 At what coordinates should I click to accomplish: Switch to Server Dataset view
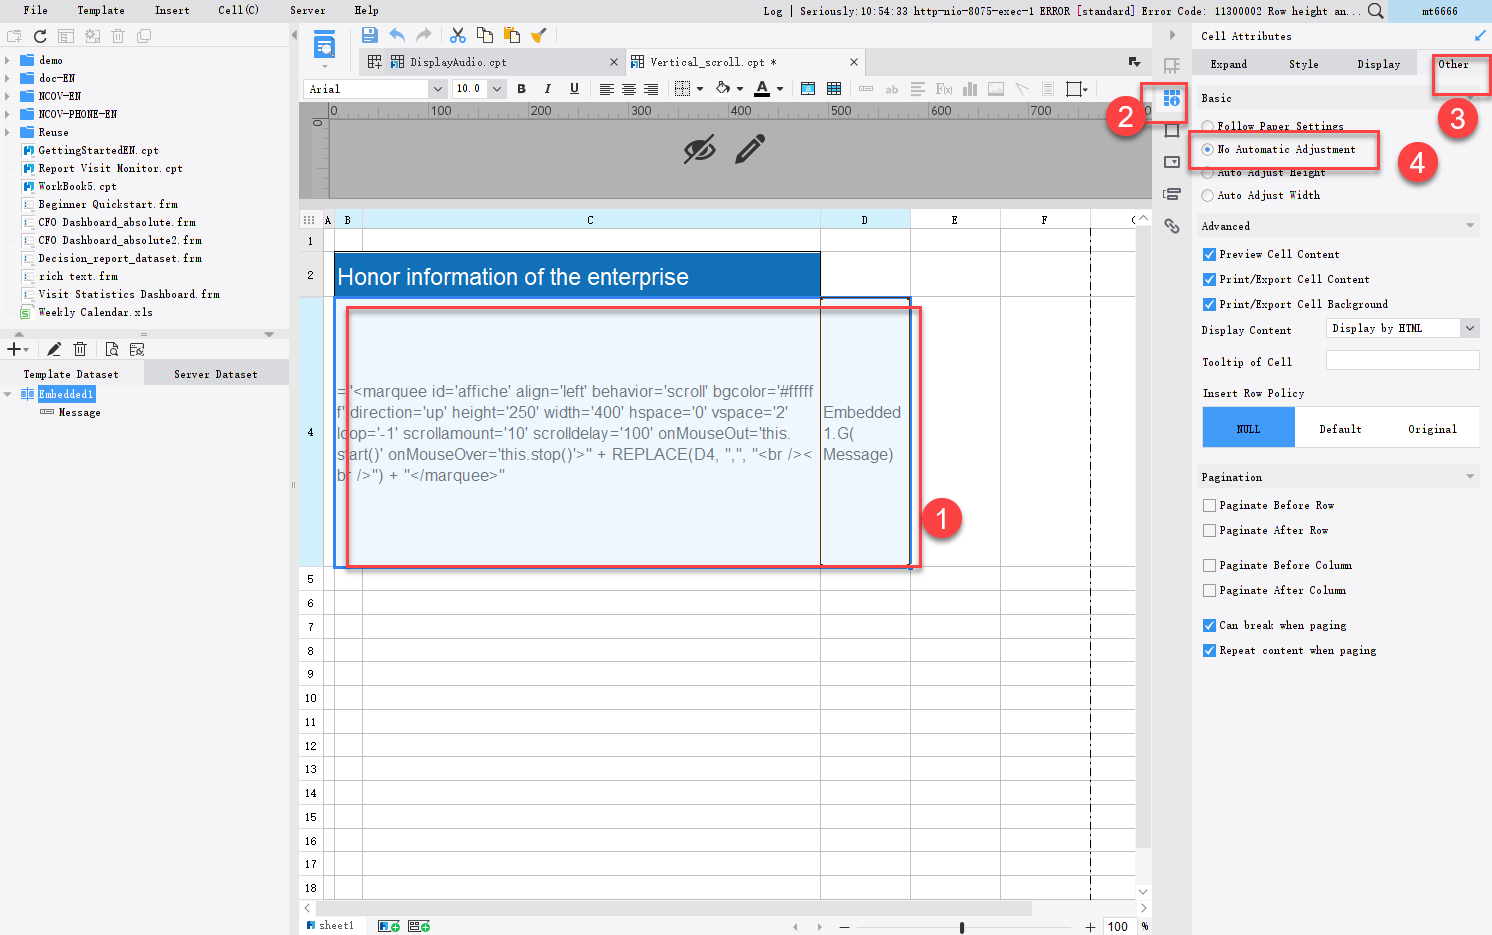[215, 372]
